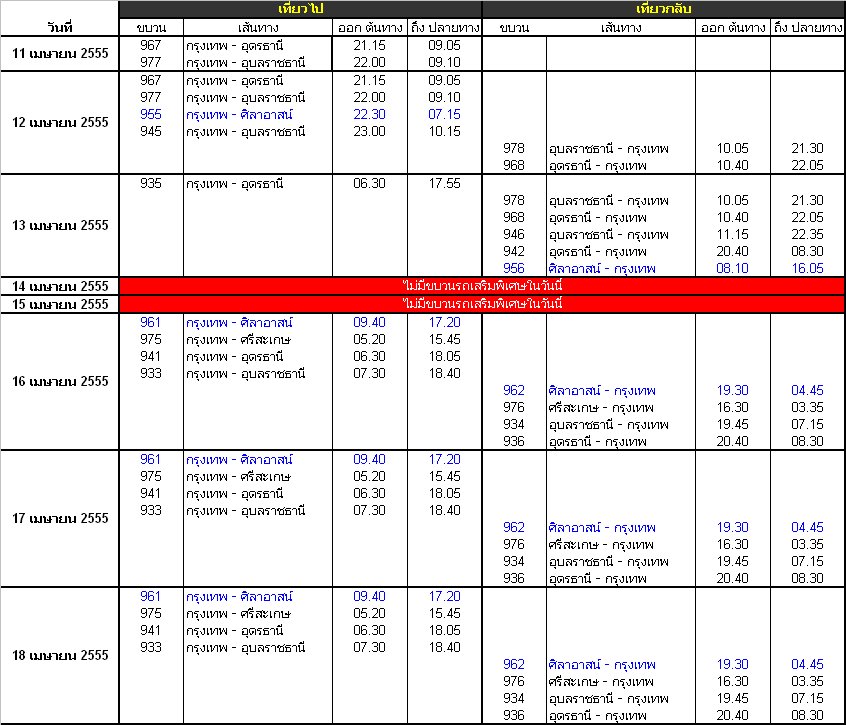
Task: Select train number 945 cell
Action: coord(150,131)
